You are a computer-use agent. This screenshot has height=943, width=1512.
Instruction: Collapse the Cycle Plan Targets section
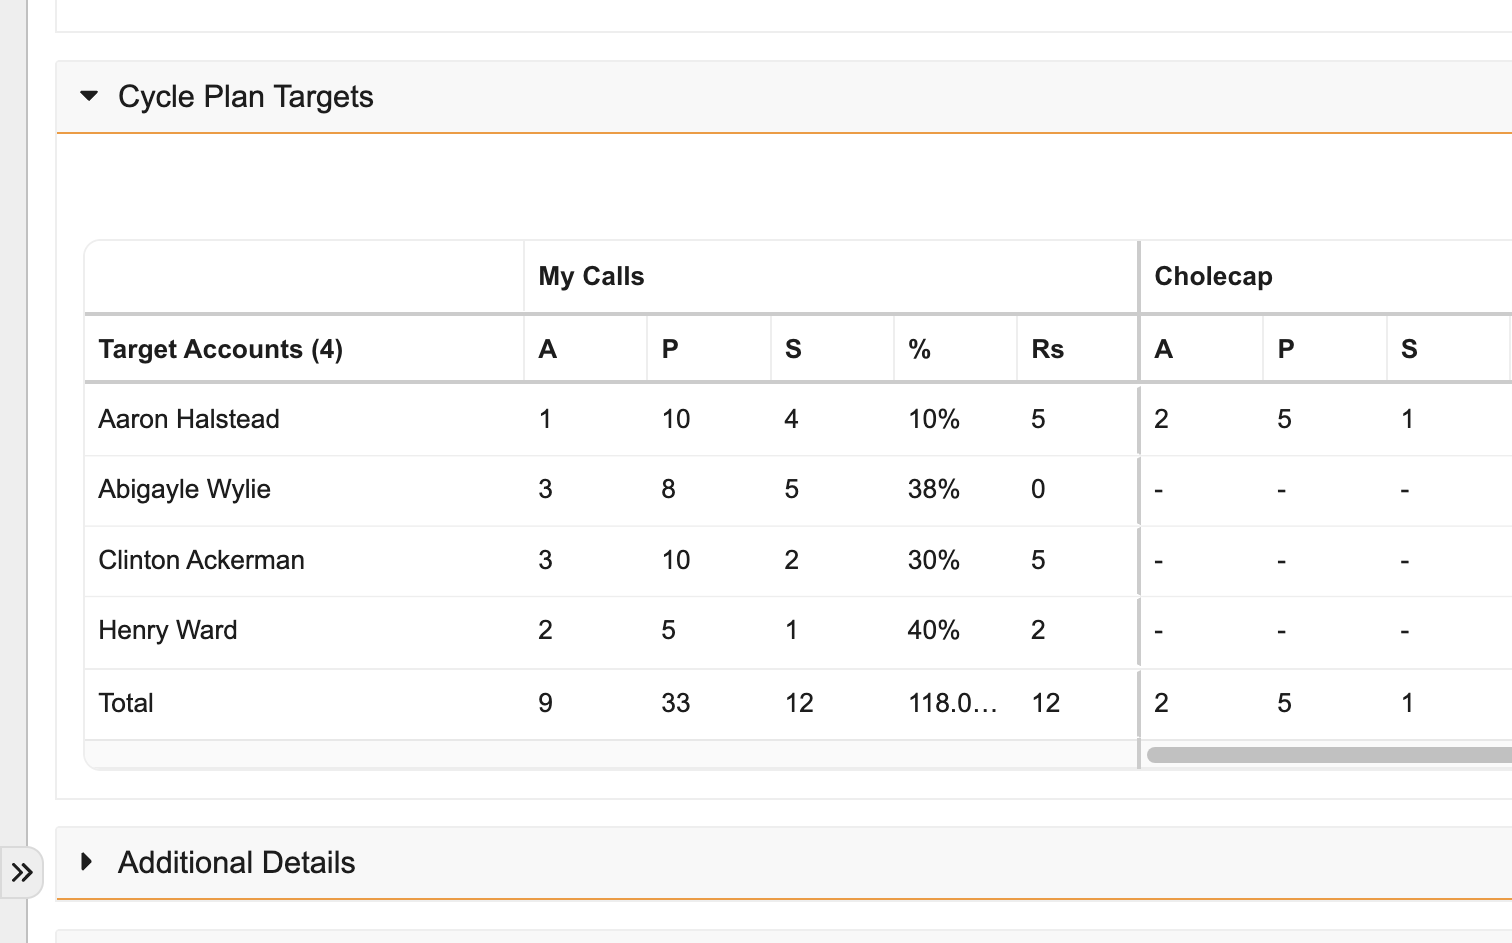(x=89, y=97)
